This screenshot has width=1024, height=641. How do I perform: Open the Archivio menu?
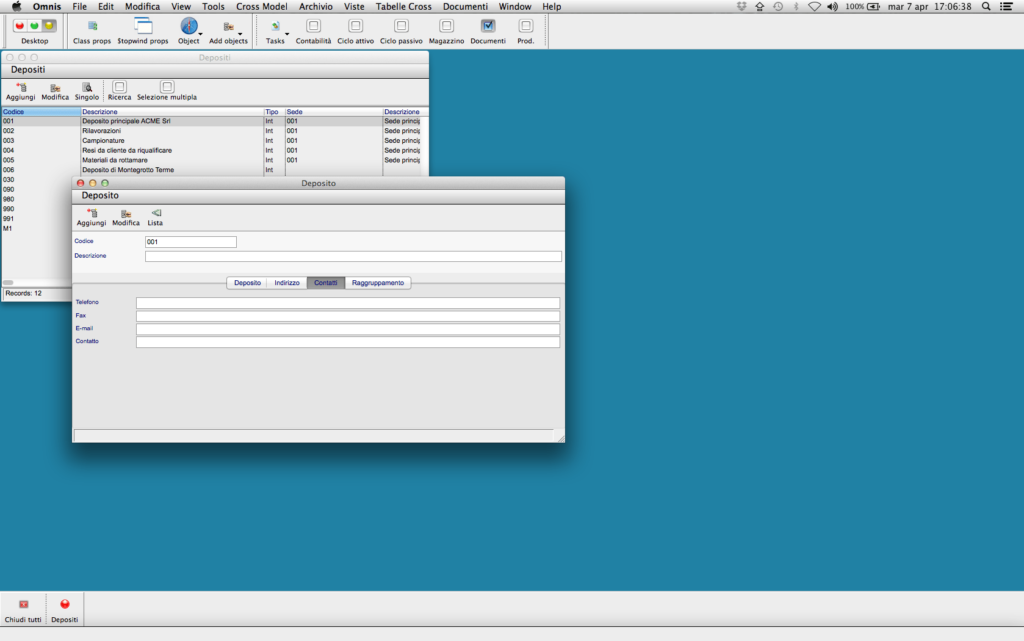(x=315, y=6)
